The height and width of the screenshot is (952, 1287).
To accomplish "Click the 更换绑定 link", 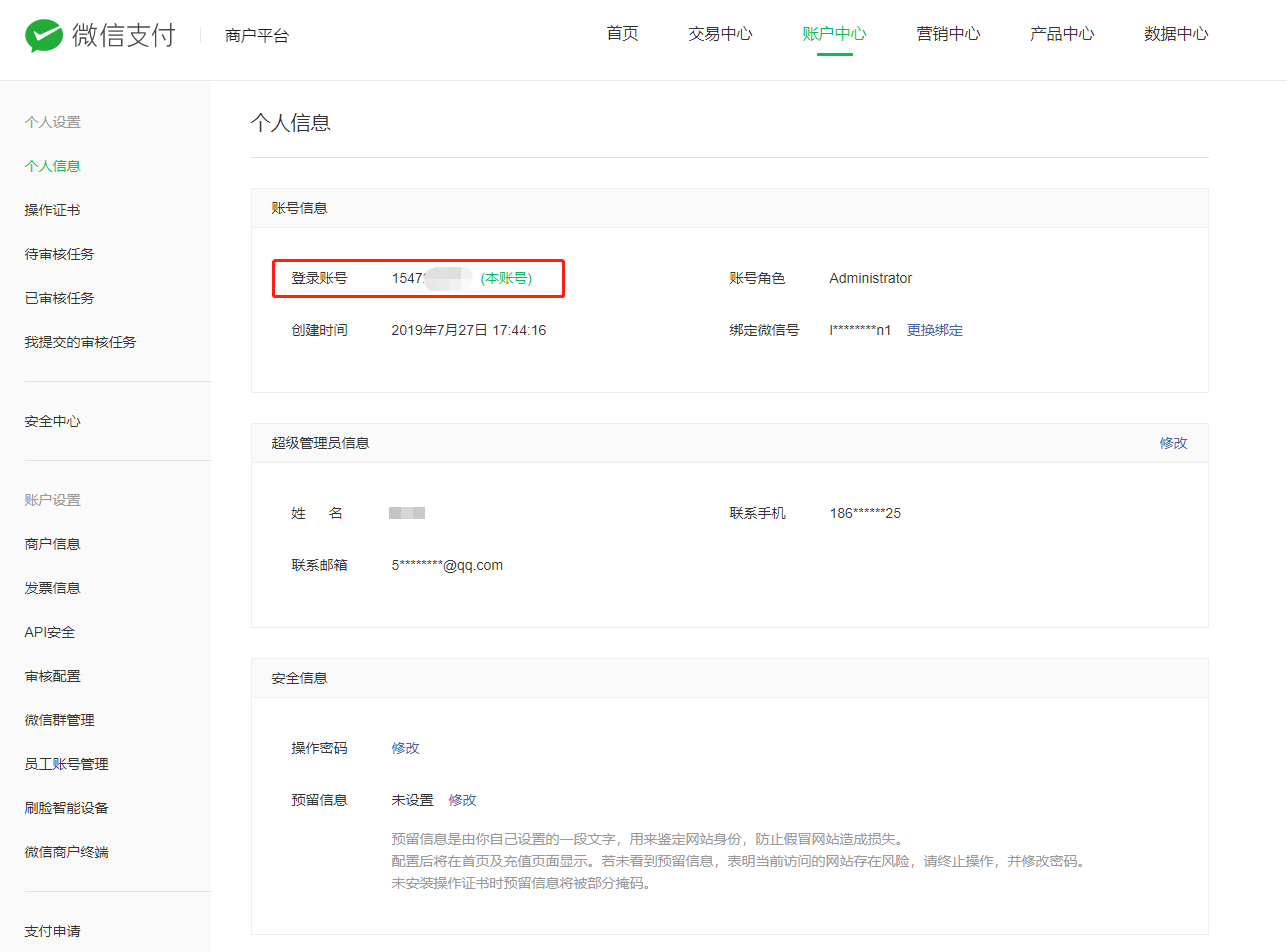I will coord(935,330).
